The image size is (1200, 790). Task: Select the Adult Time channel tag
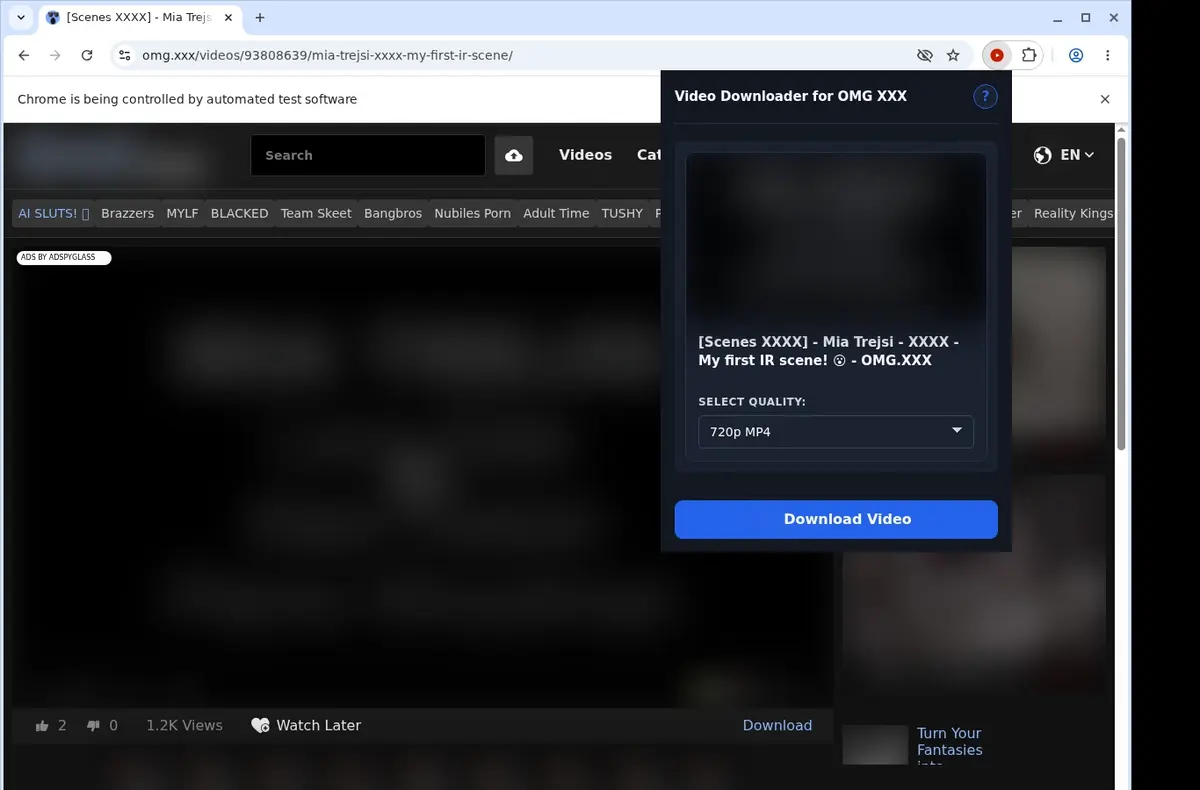pyautogui.click(x=556, y=213)
